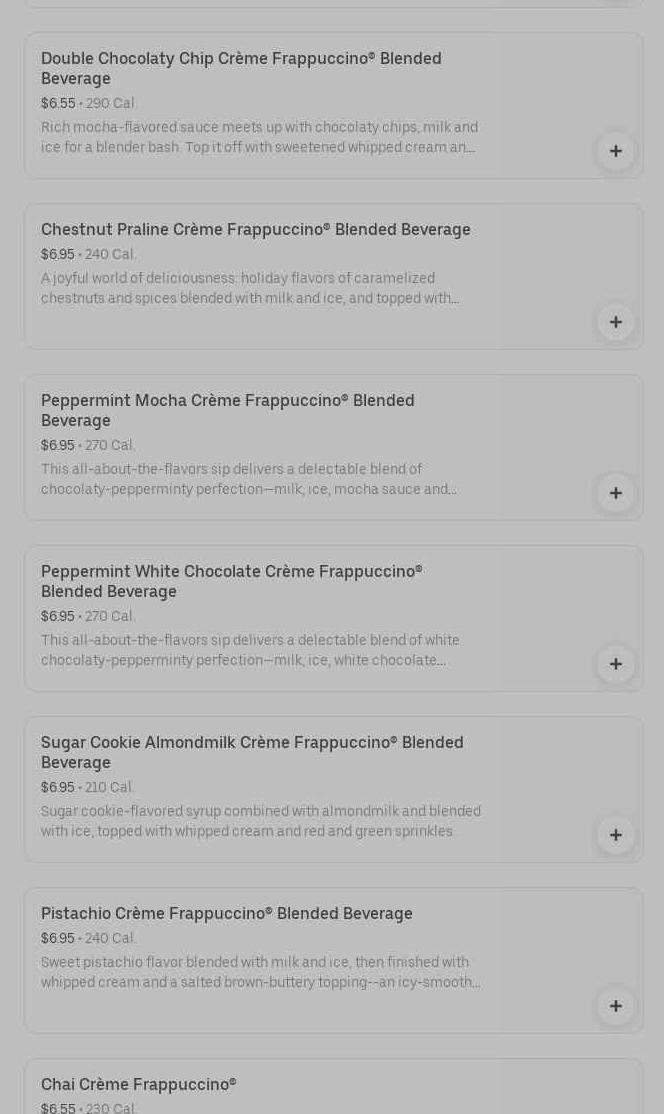664x1114 pixels.
Task: Click the Rich mocha-flavored sauce description text
Action: pos(259,137)
